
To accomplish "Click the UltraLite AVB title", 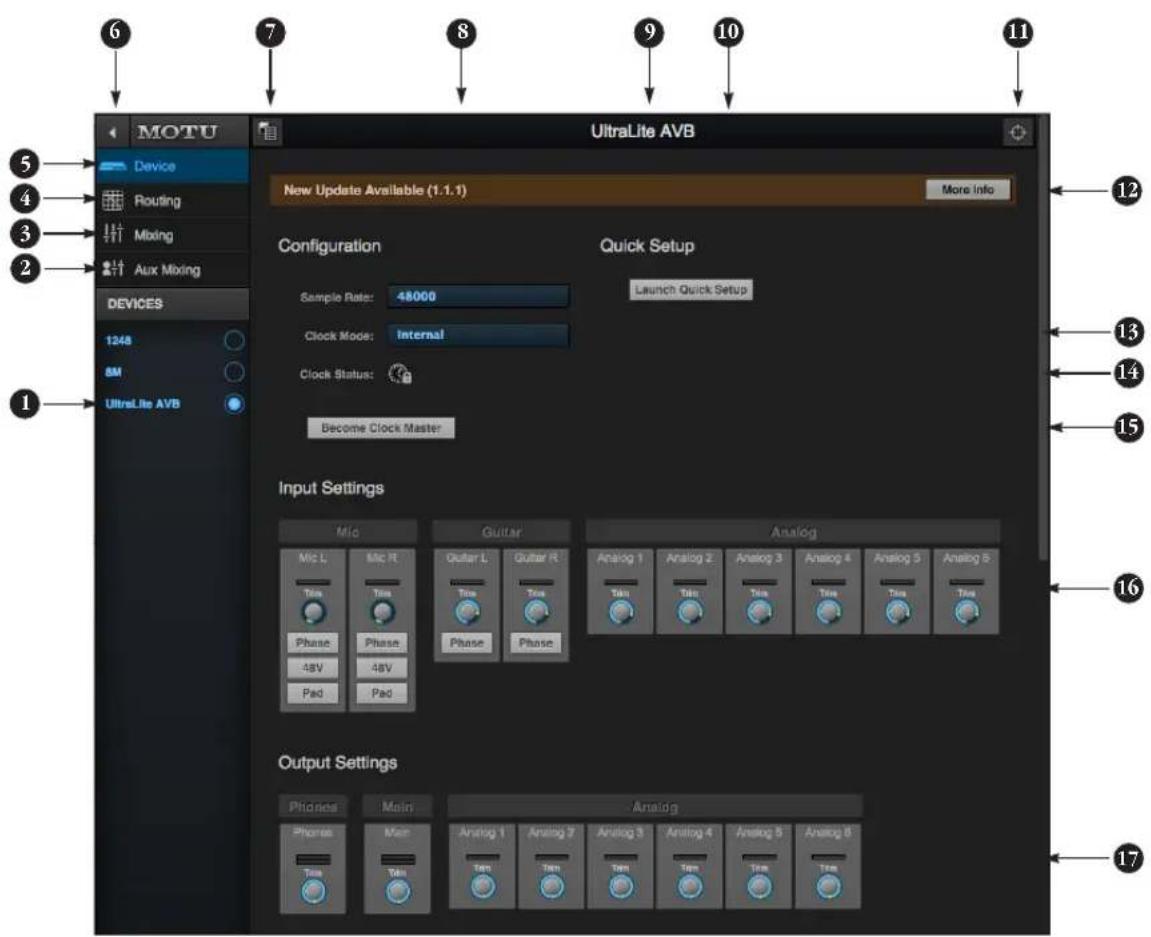I will 643,131.
